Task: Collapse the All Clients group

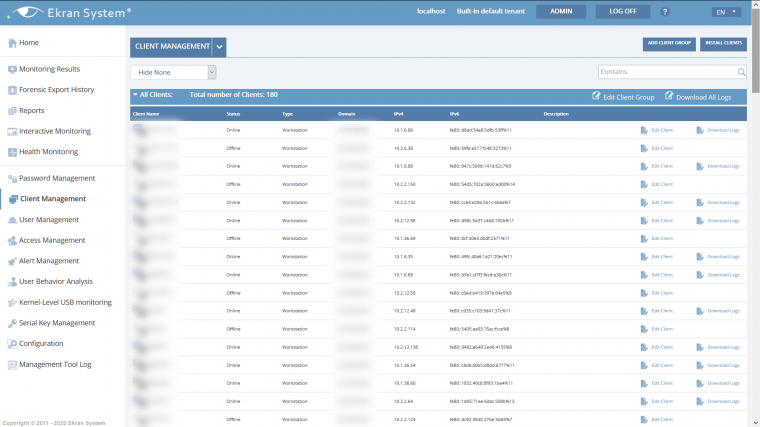Action: pos(135,95)
